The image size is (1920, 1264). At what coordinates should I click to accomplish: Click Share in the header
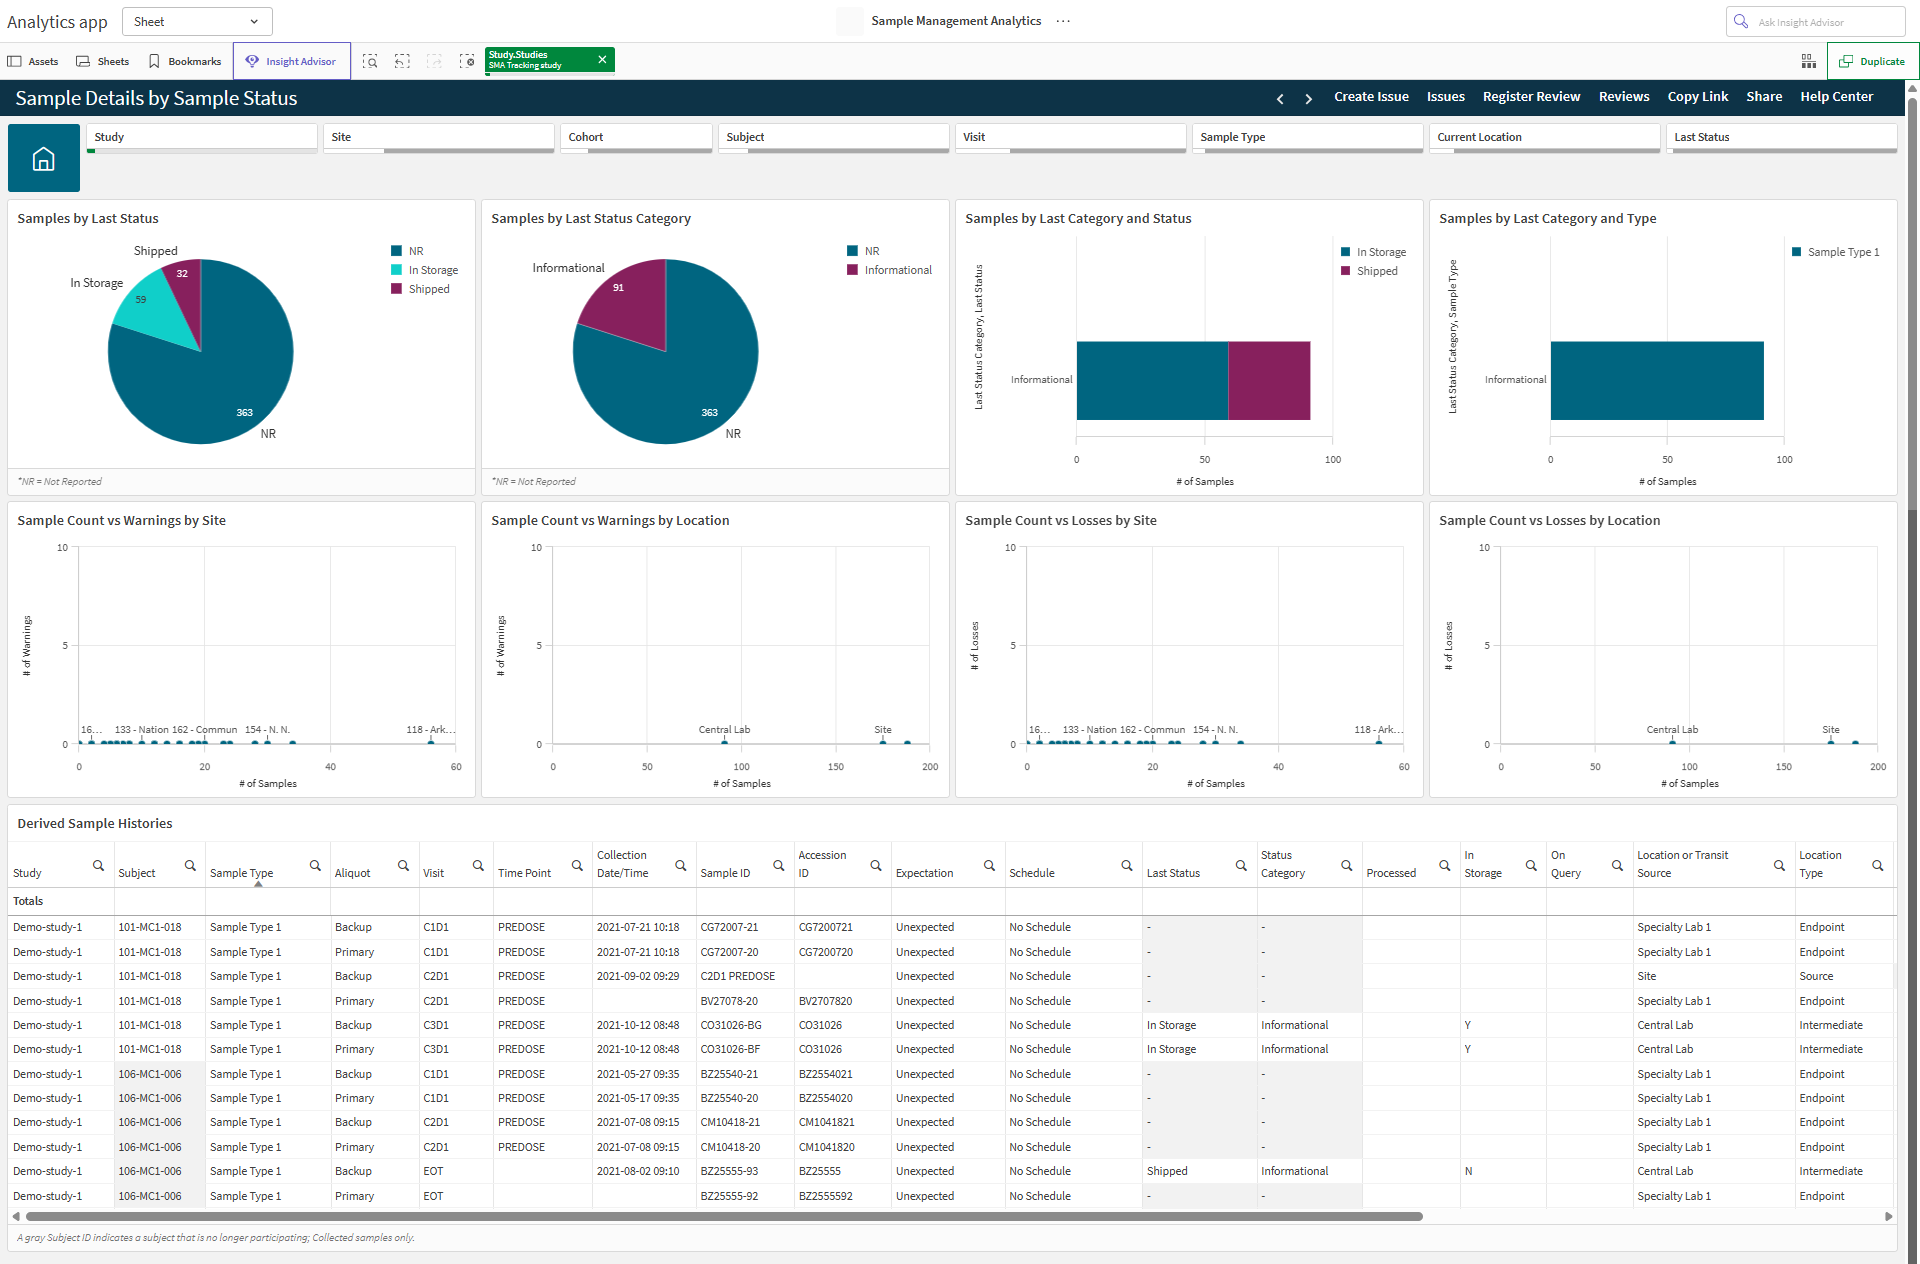pyautogui.click(x=1764, y=97)
